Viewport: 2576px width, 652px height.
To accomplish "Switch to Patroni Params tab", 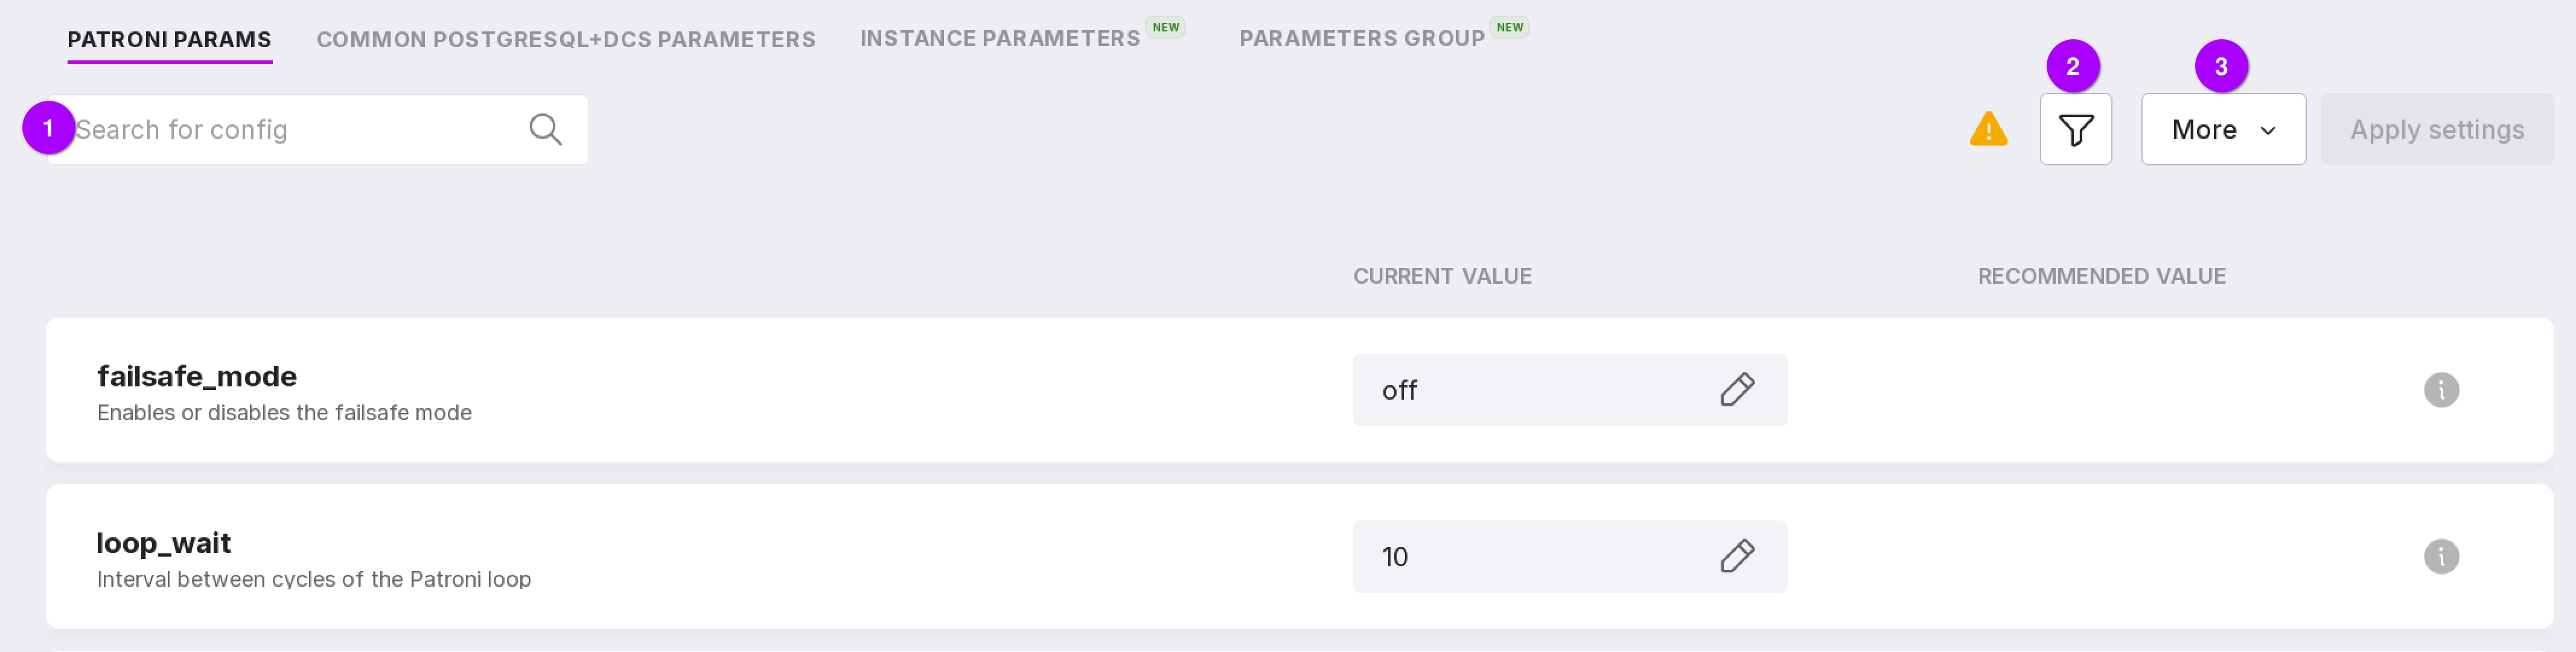I will (x=169, y=40).
